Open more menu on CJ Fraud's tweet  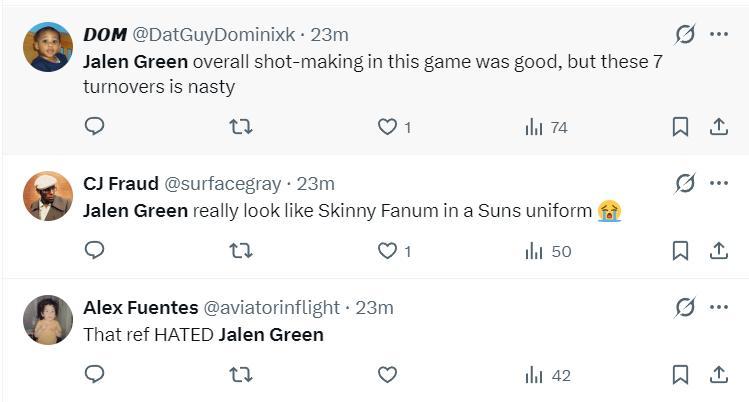click(719, 183)
